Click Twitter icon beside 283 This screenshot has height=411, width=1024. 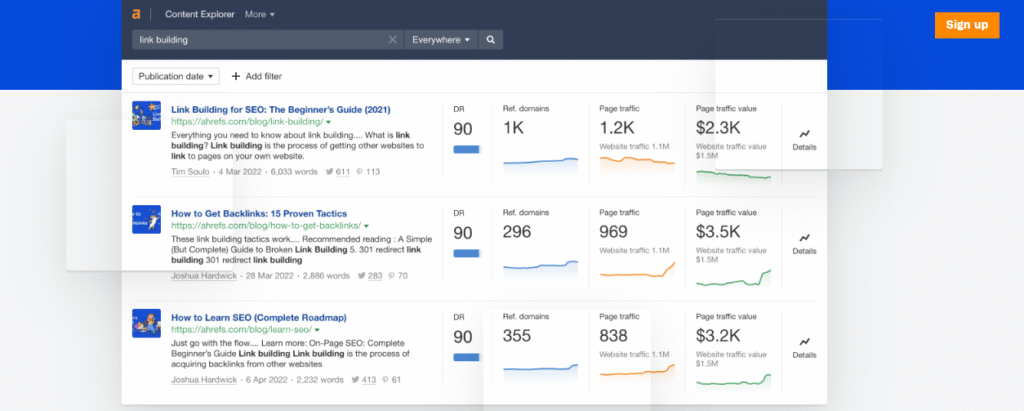[361, 276]
